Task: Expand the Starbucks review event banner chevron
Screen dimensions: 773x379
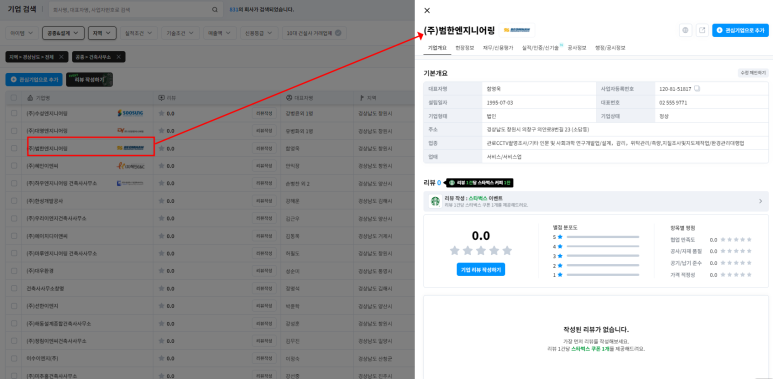Action: (760, 201)
